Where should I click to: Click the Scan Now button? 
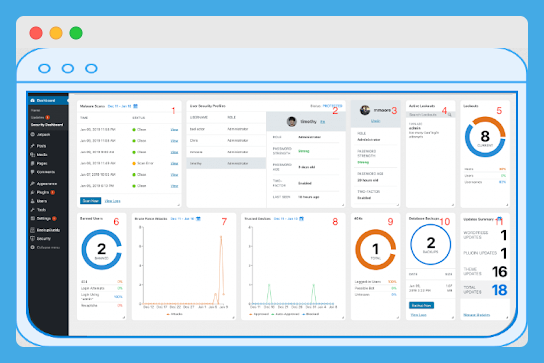(91, 201)
